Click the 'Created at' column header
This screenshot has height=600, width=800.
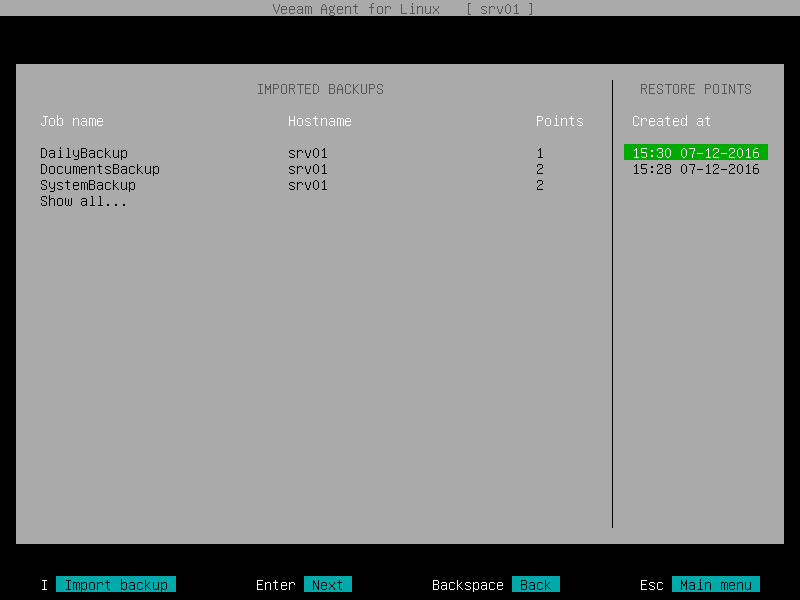click(671, 121)
